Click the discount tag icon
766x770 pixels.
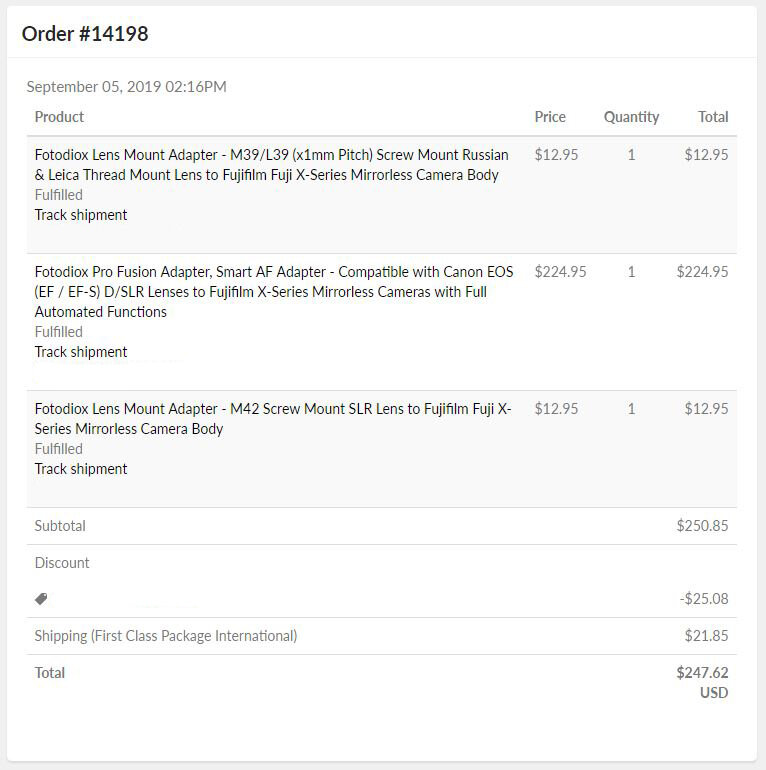pos(41,599)
